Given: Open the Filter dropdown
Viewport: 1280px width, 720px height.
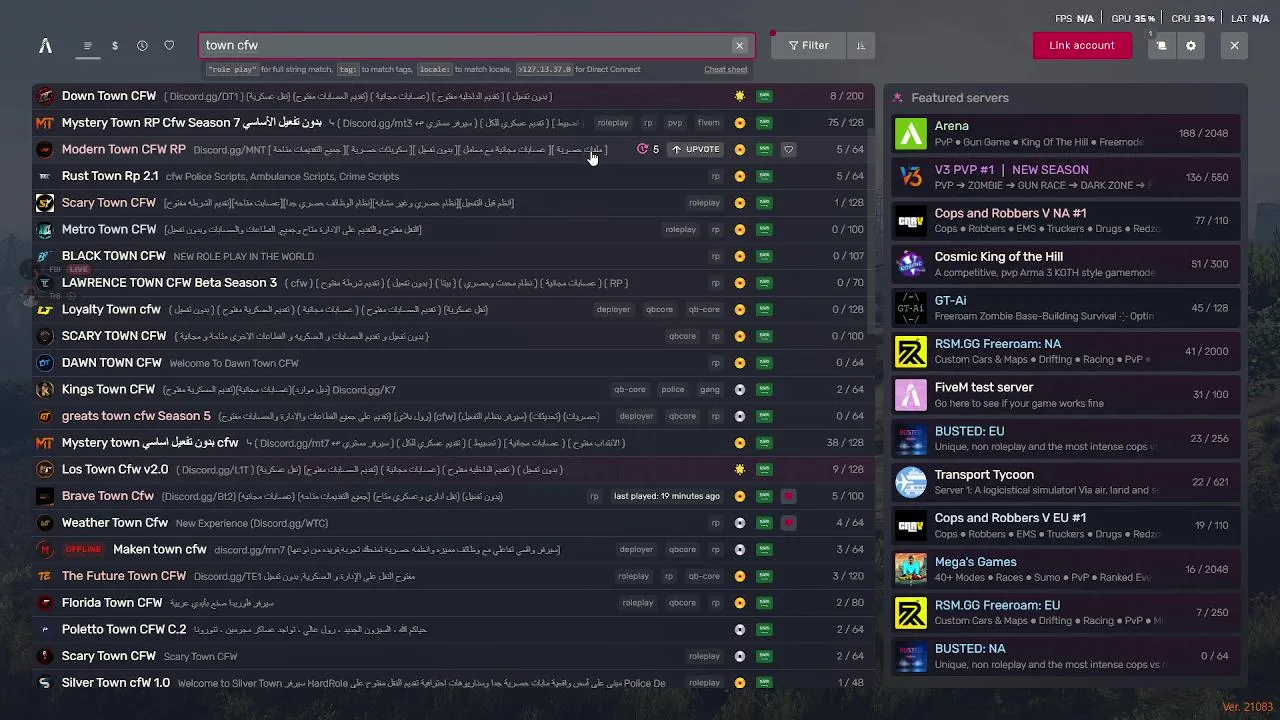Looking at the screenshot, I should point(808,45).
